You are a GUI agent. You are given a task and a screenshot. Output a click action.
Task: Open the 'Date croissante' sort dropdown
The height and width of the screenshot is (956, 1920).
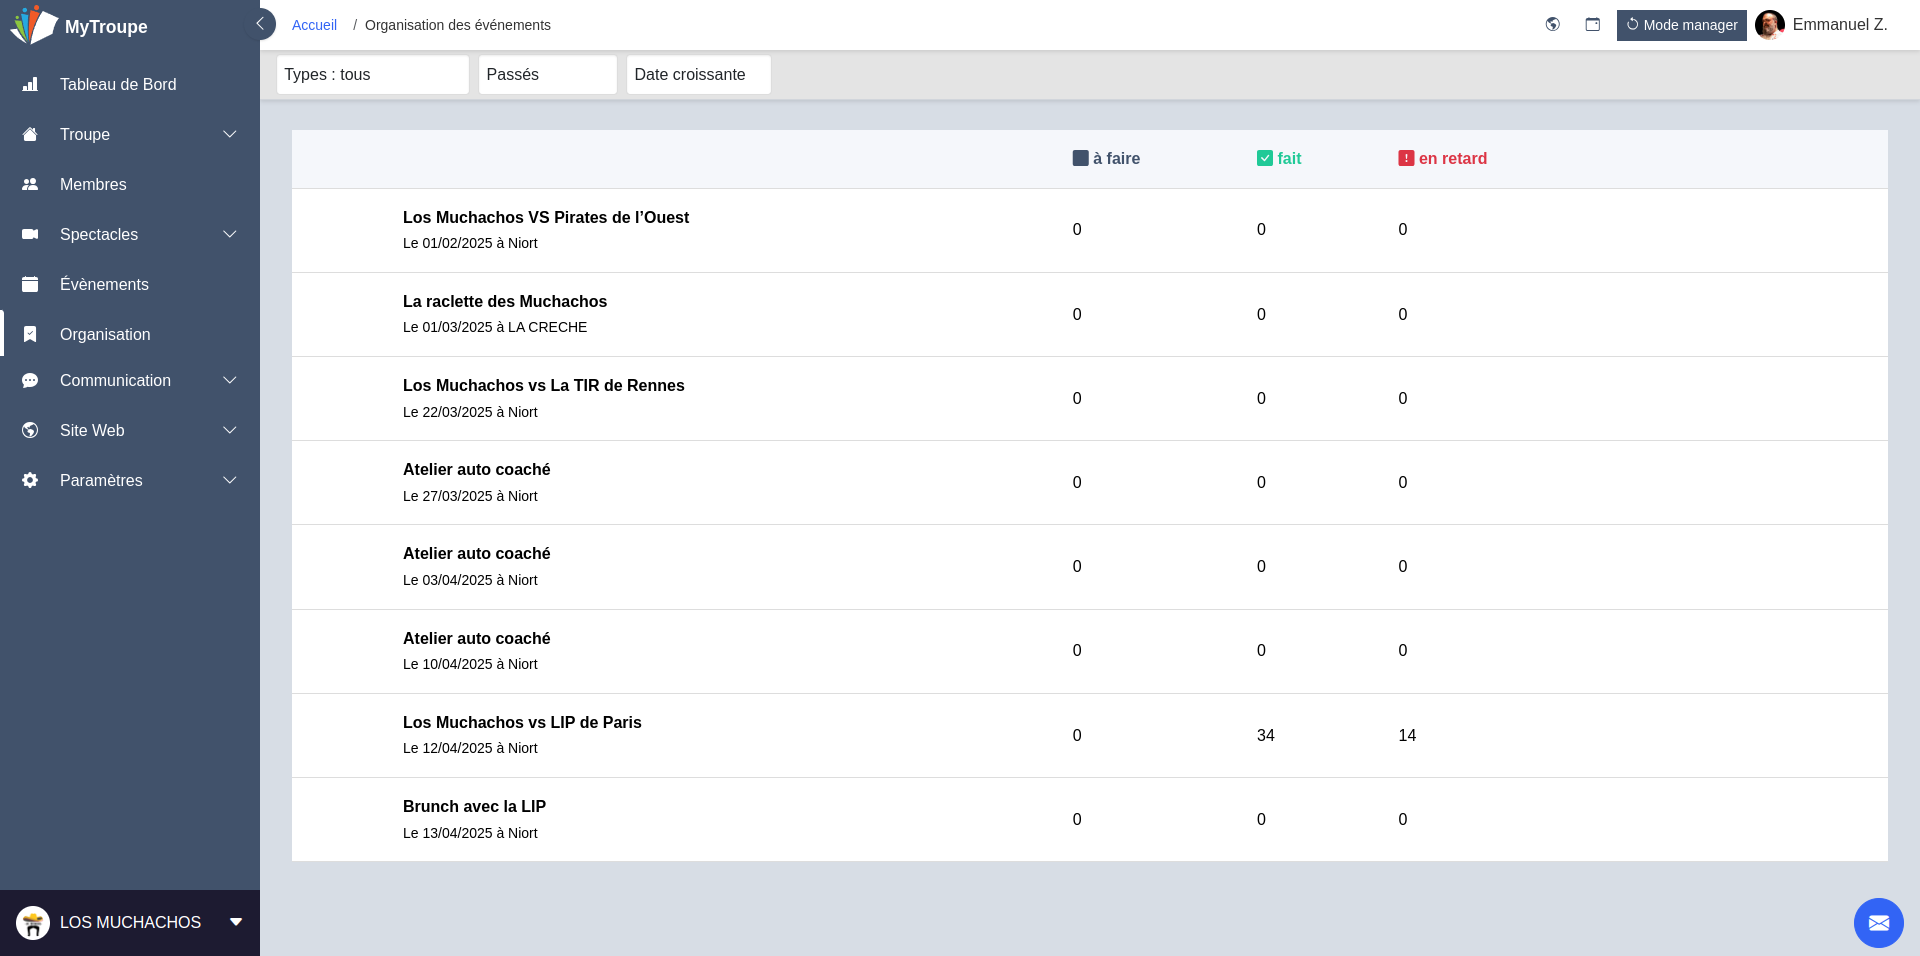pyautogui.click(x=698, y=75)
